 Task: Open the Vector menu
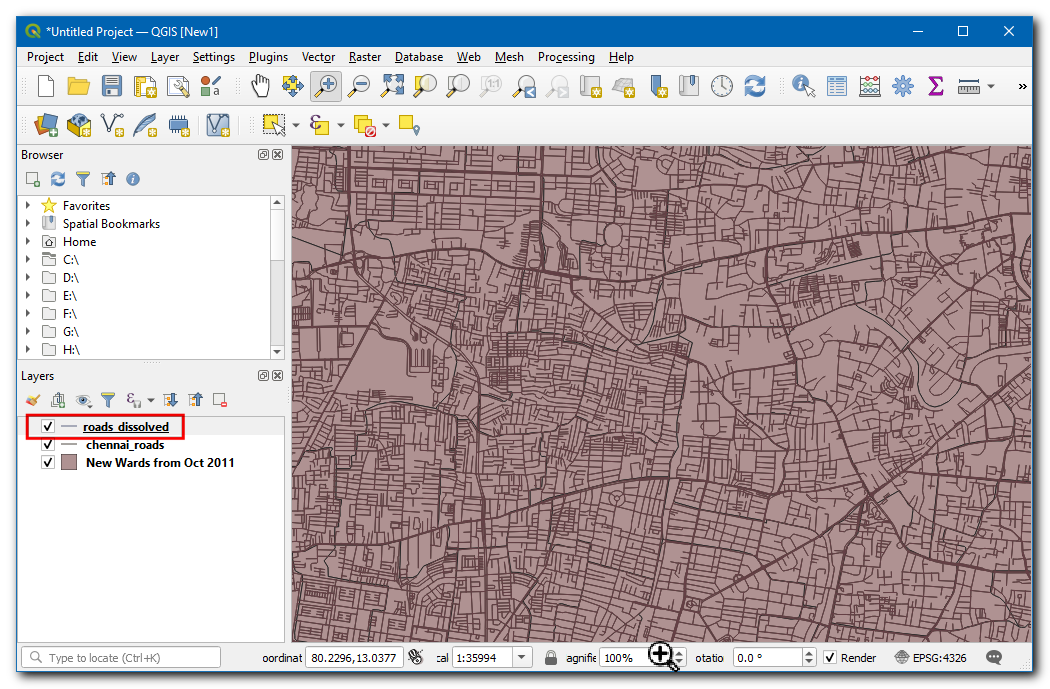tap(318, 57)
